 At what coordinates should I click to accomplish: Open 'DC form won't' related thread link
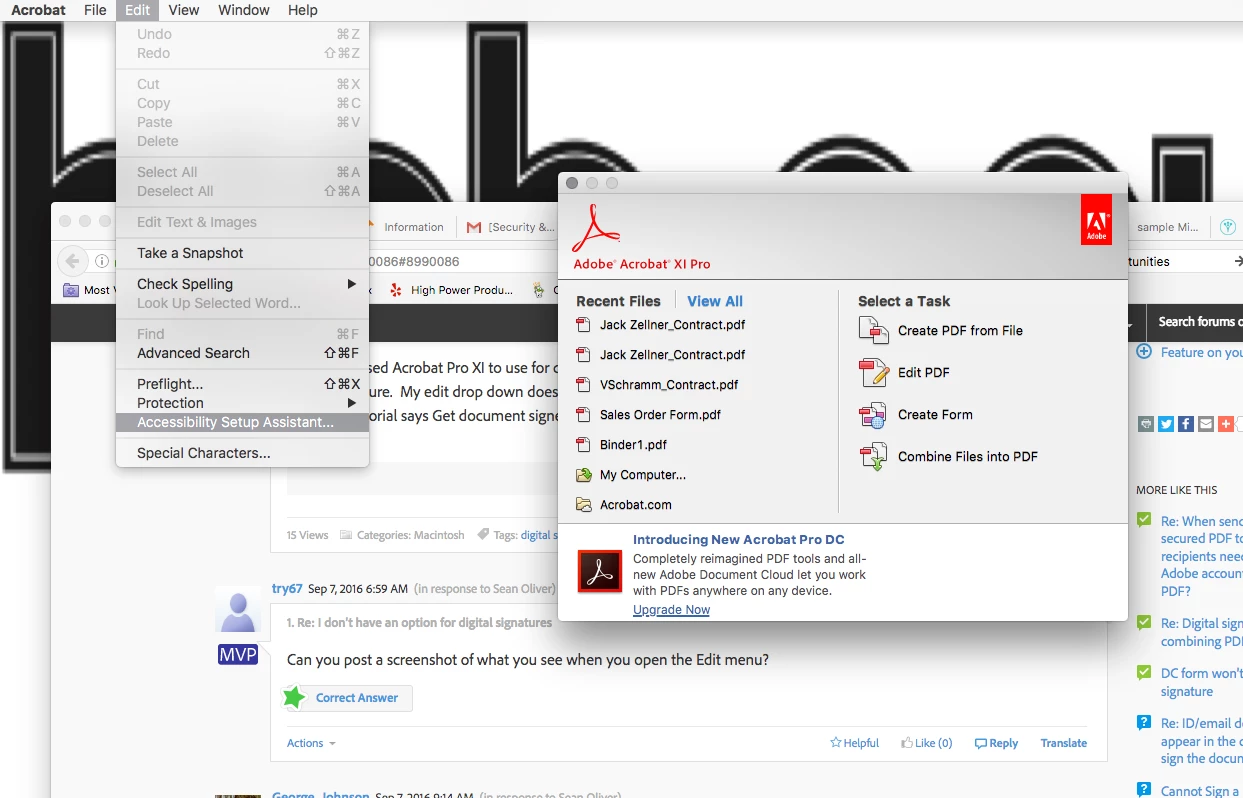[x=1200, y=682]
